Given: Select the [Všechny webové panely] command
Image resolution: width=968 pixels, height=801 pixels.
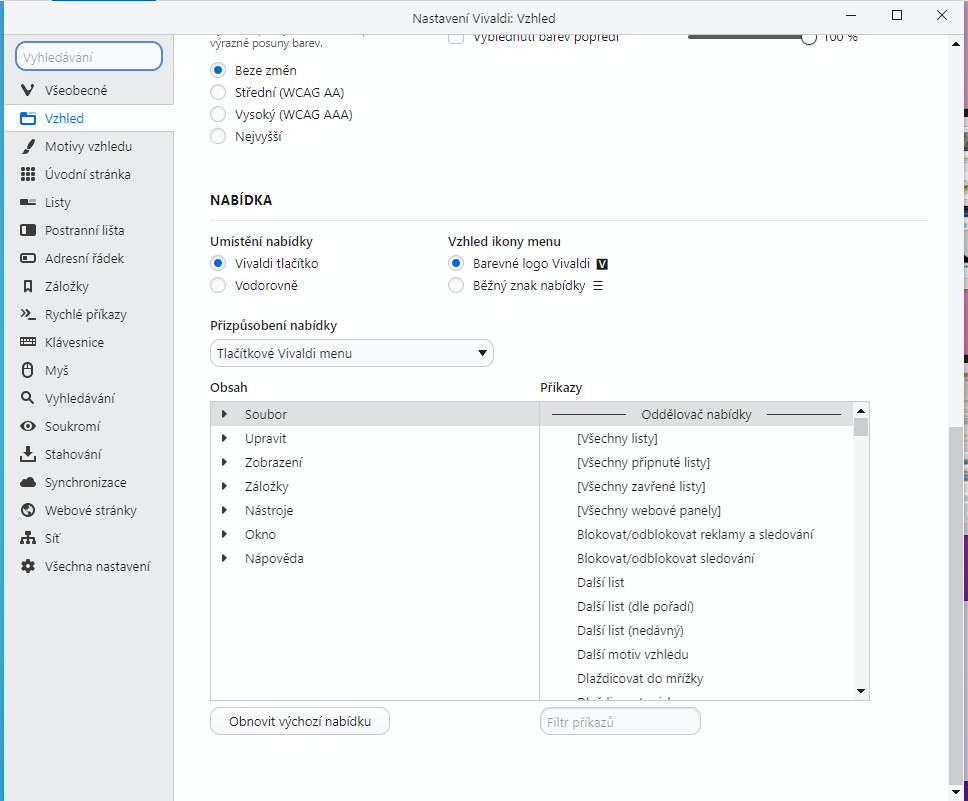Looking at the screenshot, I should (696, 510).
